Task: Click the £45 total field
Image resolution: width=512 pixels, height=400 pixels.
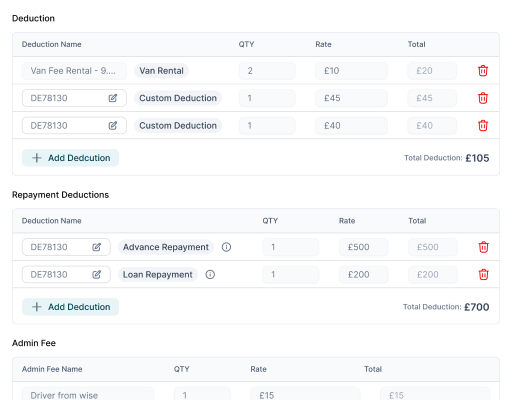Action: coord(432,98)
